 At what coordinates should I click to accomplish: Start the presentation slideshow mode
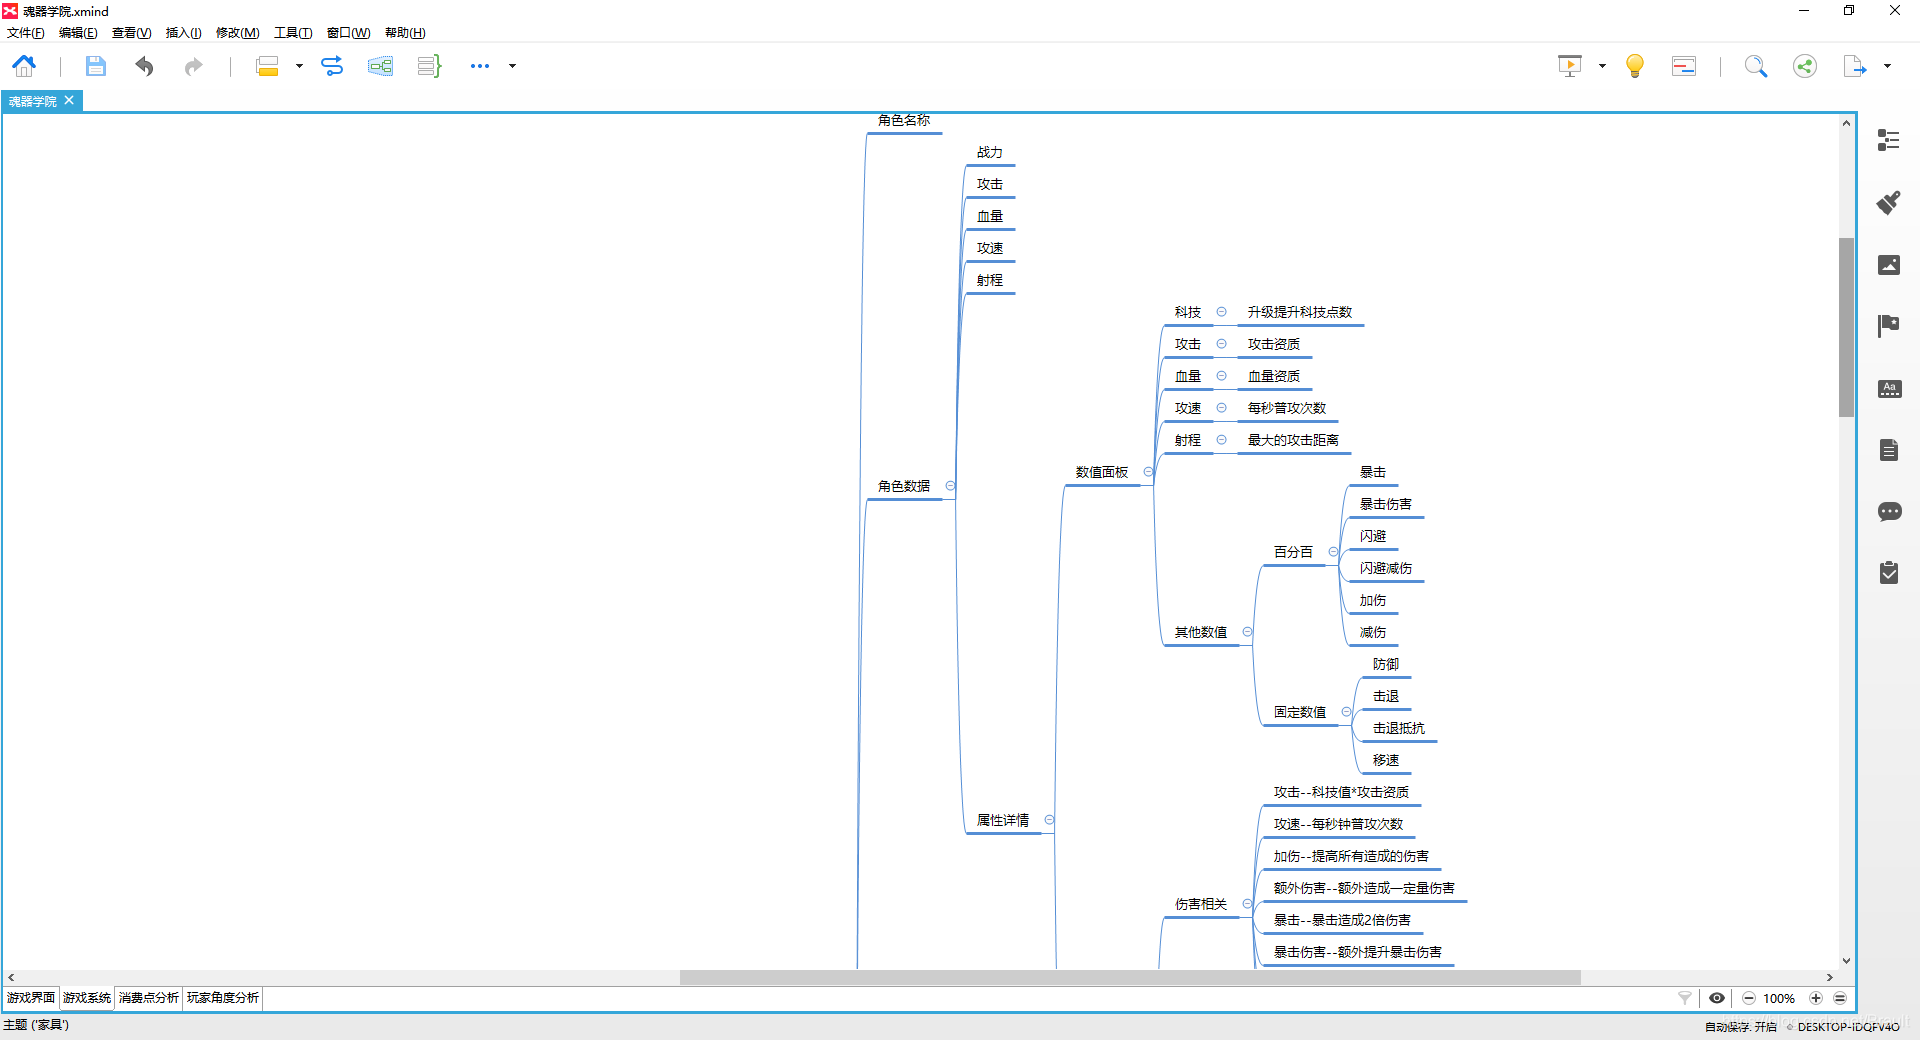pyautogui.click(x=1570, y=66)
